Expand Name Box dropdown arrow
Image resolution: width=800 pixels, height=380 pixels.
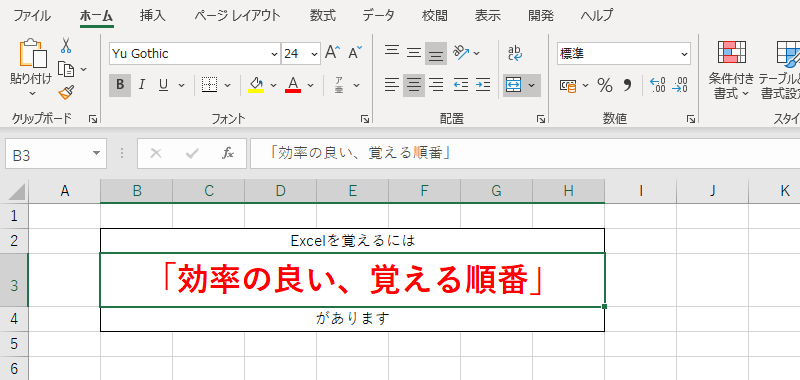(96, 154)
